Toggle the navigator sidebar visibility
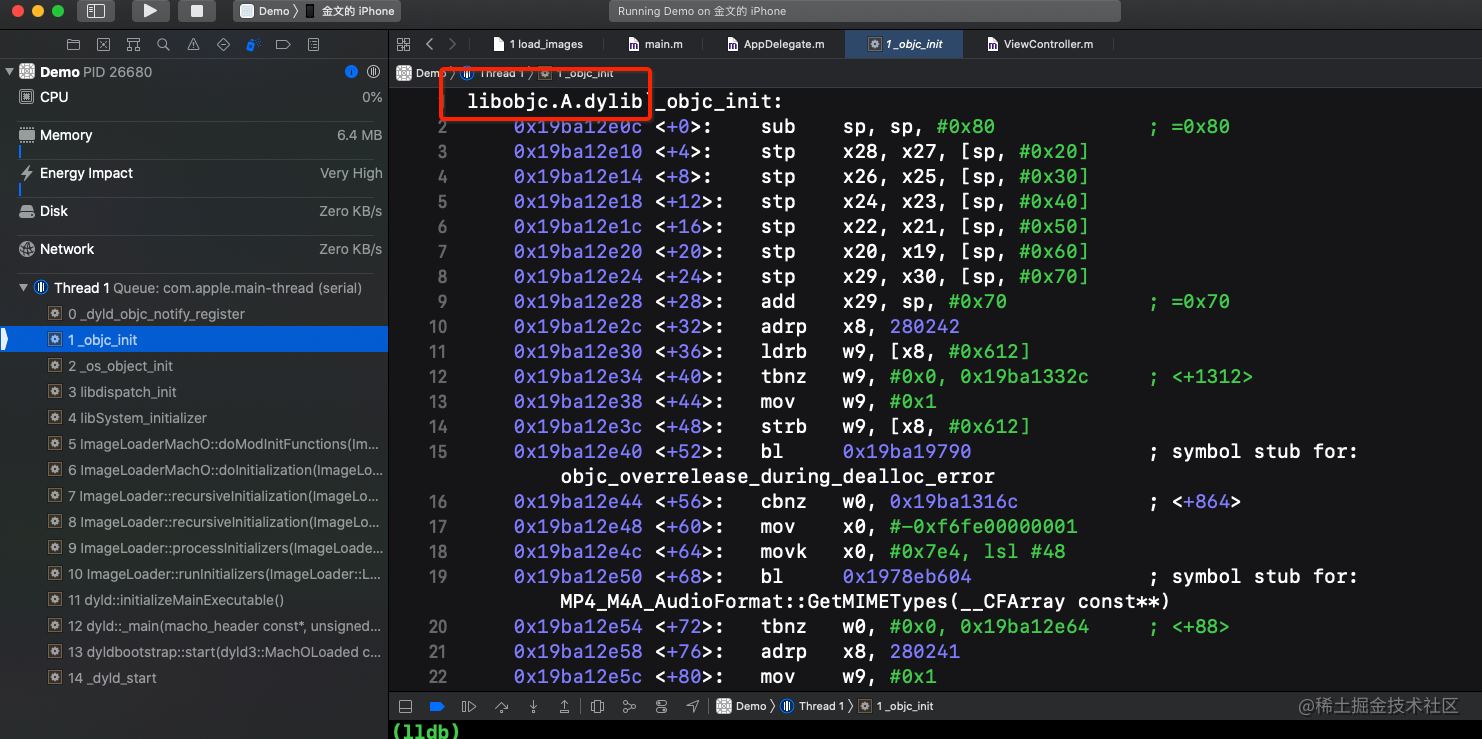 pyautogui.click(x=95, y=11)
